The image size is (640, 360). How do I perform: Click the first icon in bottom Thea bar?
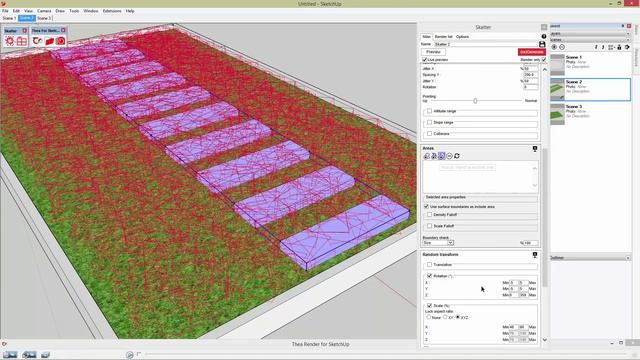[x=10, y=355]
